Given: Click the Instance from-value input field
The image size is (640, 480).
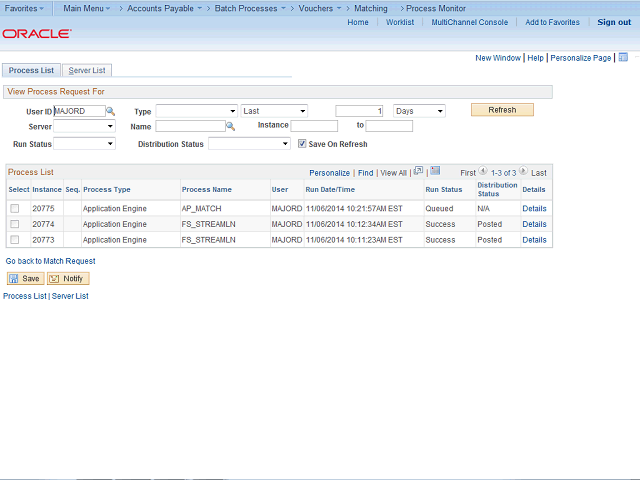Looking at the screenshot, I should [314, 127].
